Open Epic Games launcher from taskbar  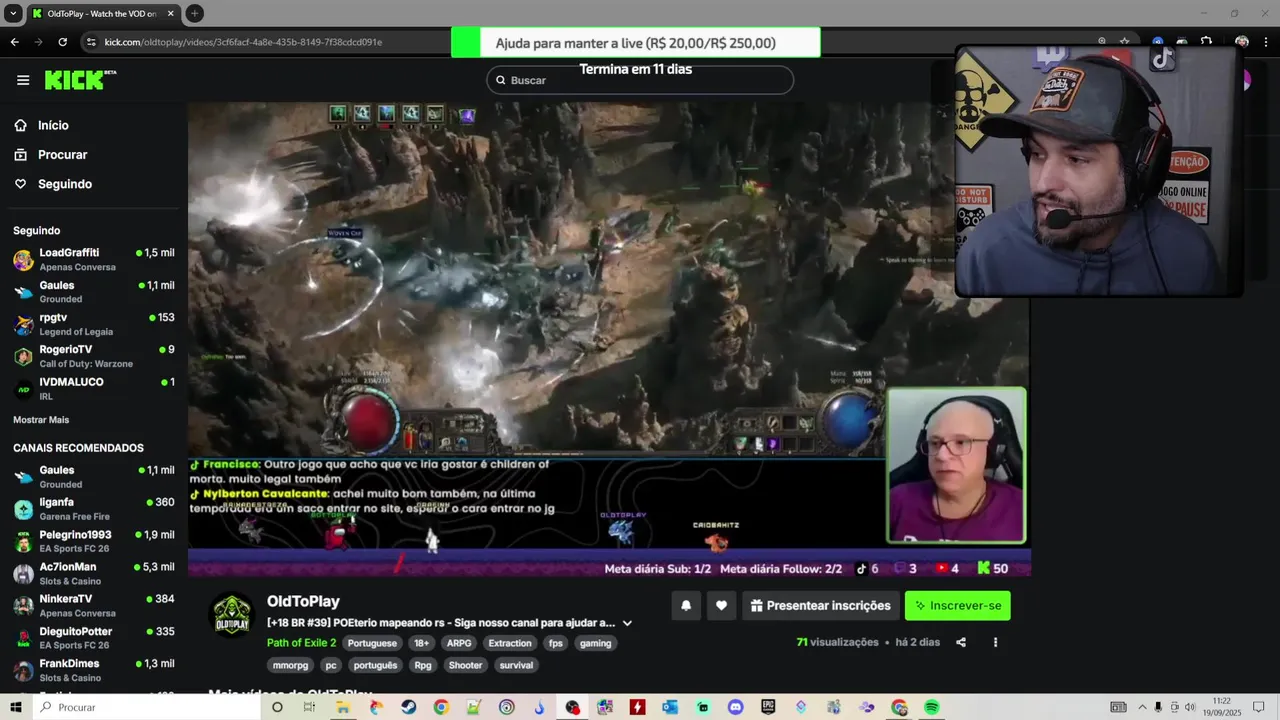(x=768, y=707)
